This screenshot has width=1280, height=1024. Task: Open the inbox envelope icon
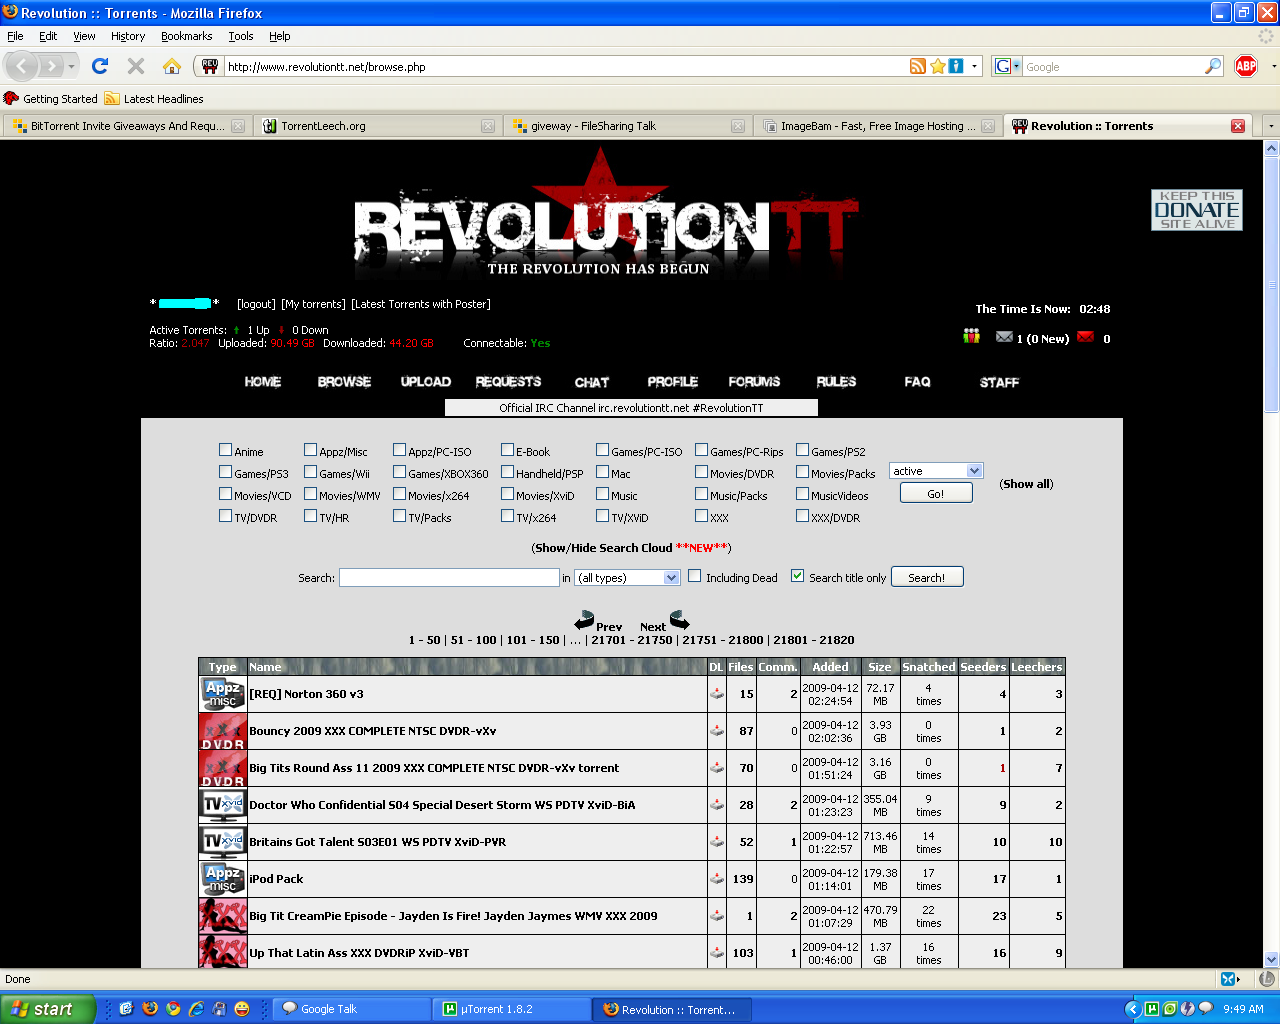pyautogui.click(x=1004, y=338)
